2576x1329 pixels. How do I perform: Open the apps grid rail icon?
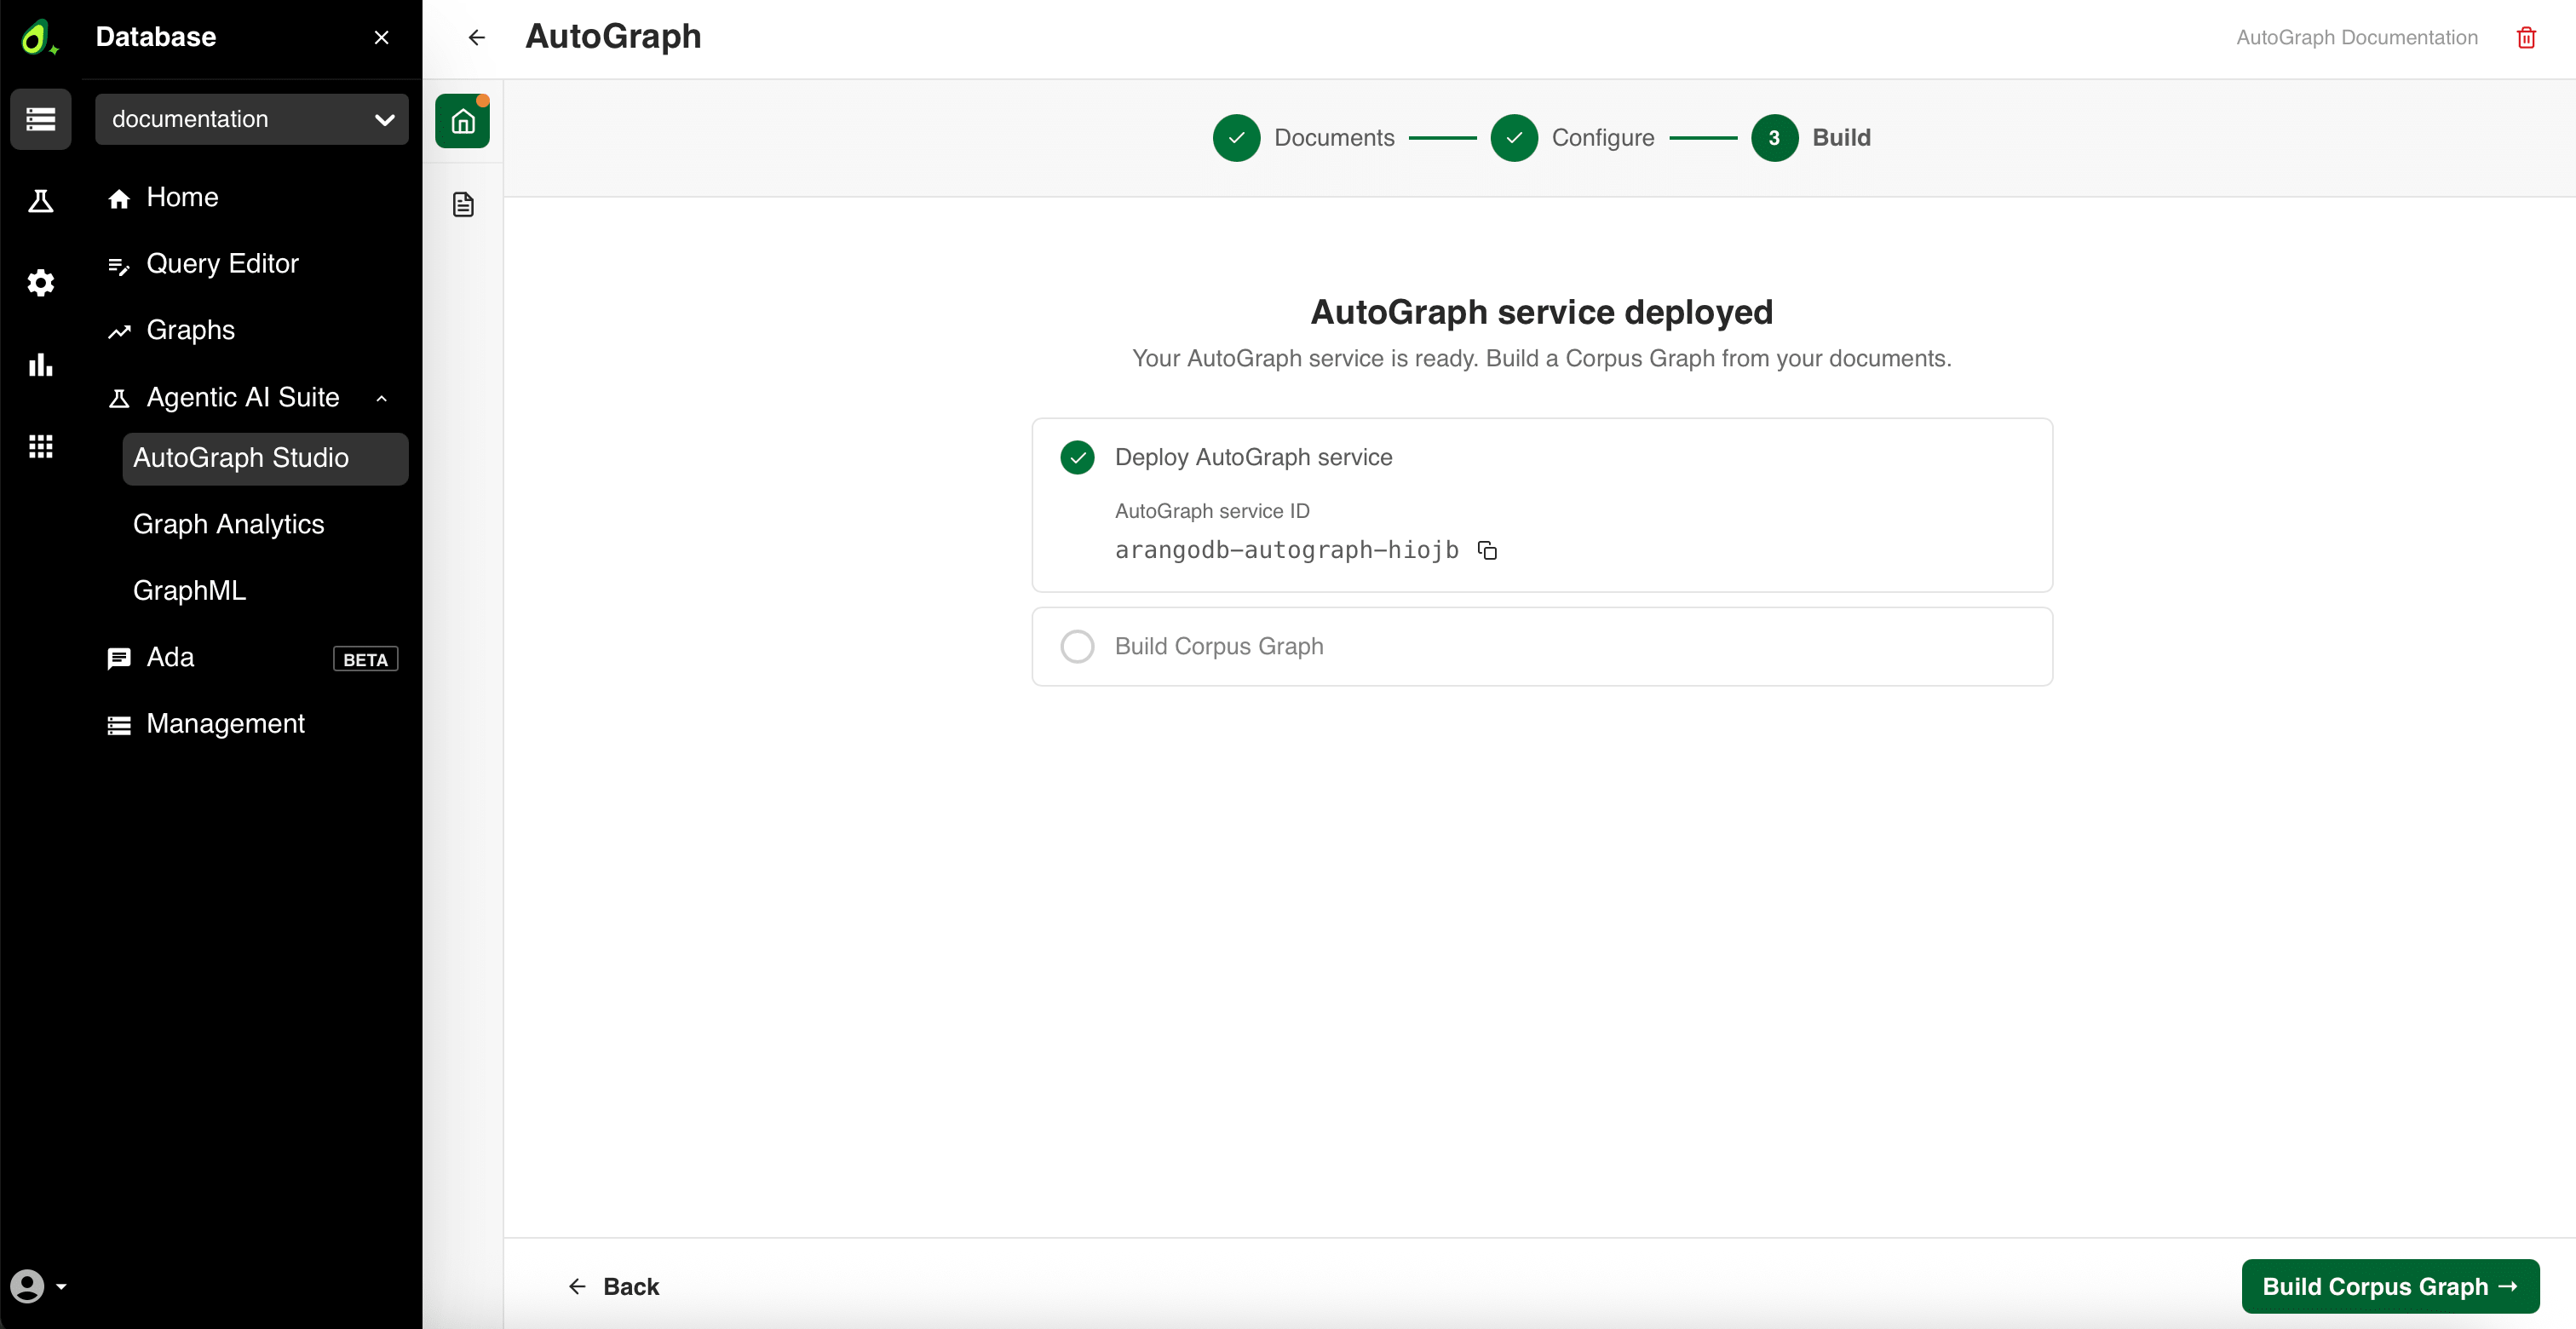40,446
